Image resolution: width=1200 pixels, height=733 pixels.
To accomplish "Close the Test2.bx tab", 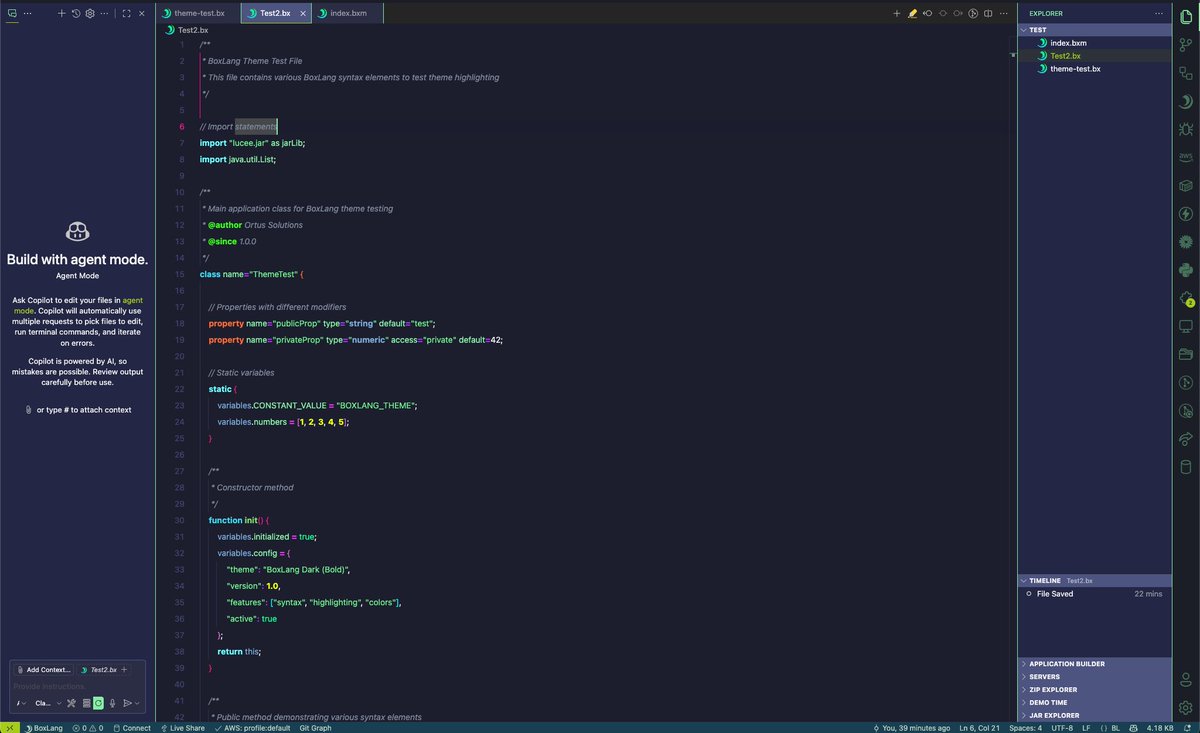I will click(x=304, y=14).
